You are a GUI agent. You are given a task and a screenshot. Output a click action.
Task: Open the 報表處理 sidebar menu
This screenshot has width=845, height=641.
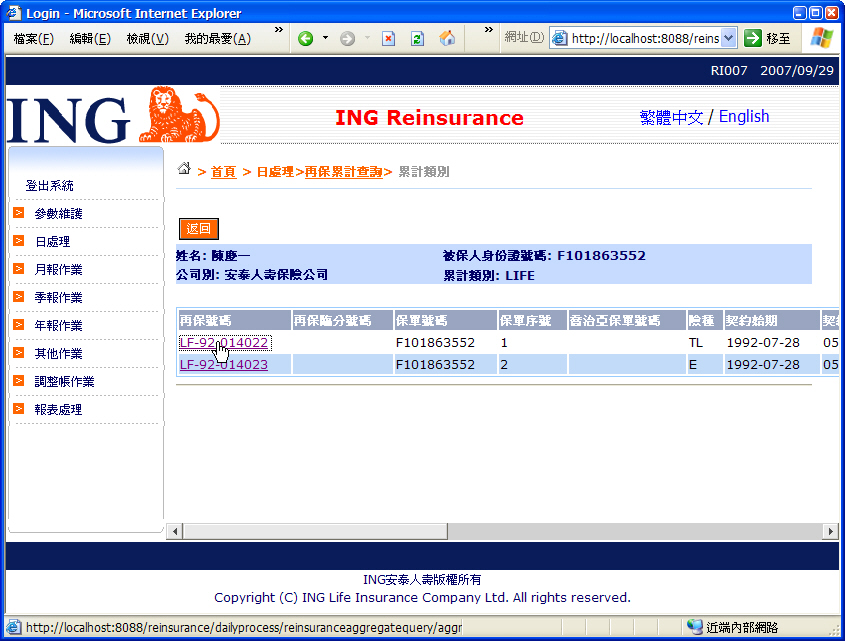click(x=59, y=410)
